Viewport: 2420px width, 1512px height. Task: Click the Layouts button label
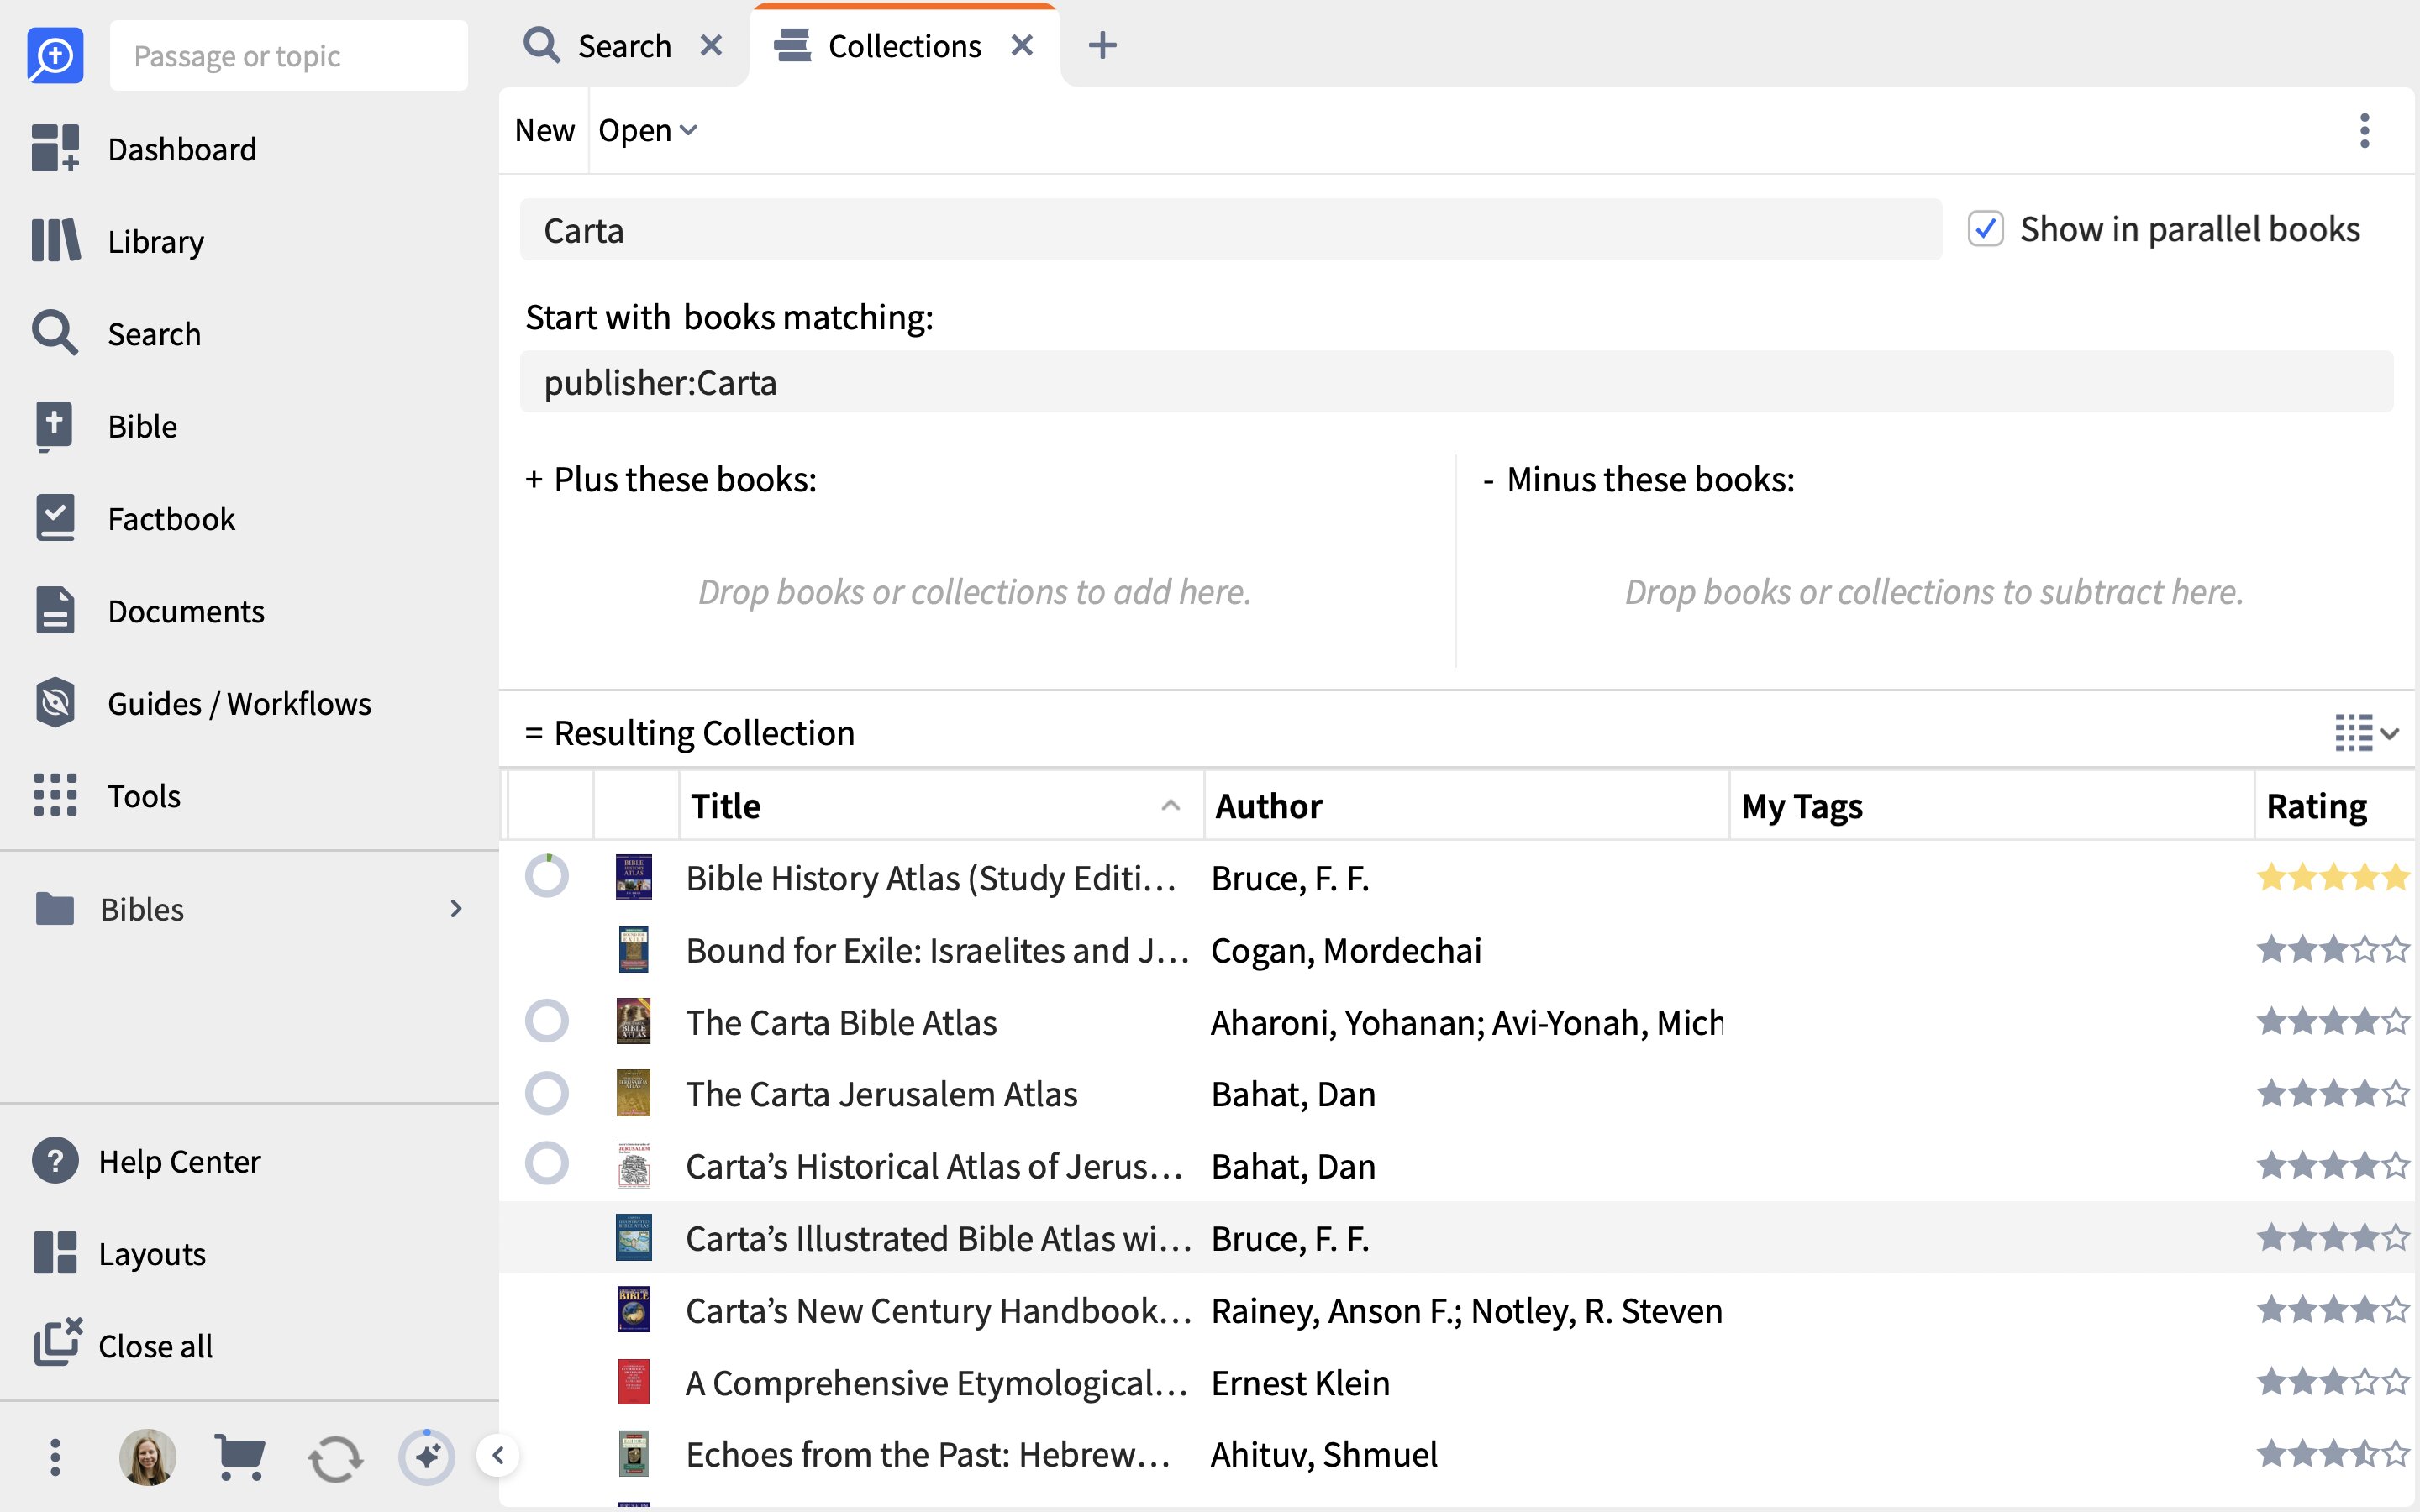coord(152,1253)
